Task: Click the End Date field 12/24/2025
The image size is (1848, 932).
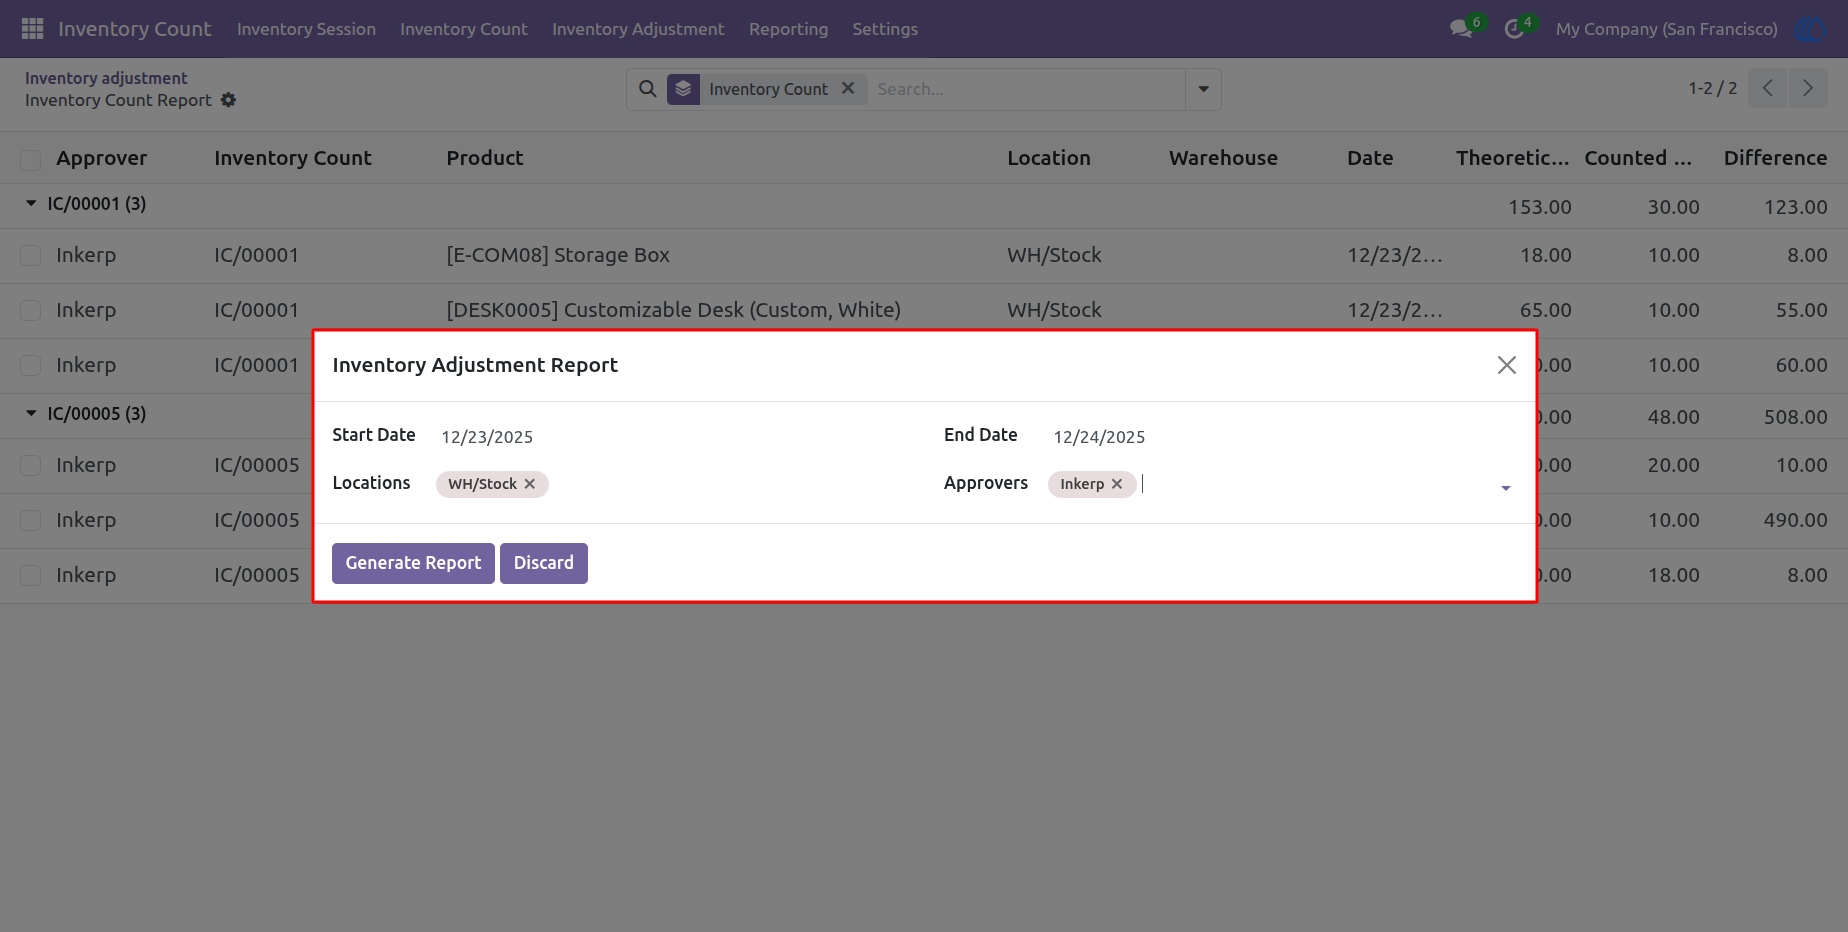Action: coord(1099,437)
